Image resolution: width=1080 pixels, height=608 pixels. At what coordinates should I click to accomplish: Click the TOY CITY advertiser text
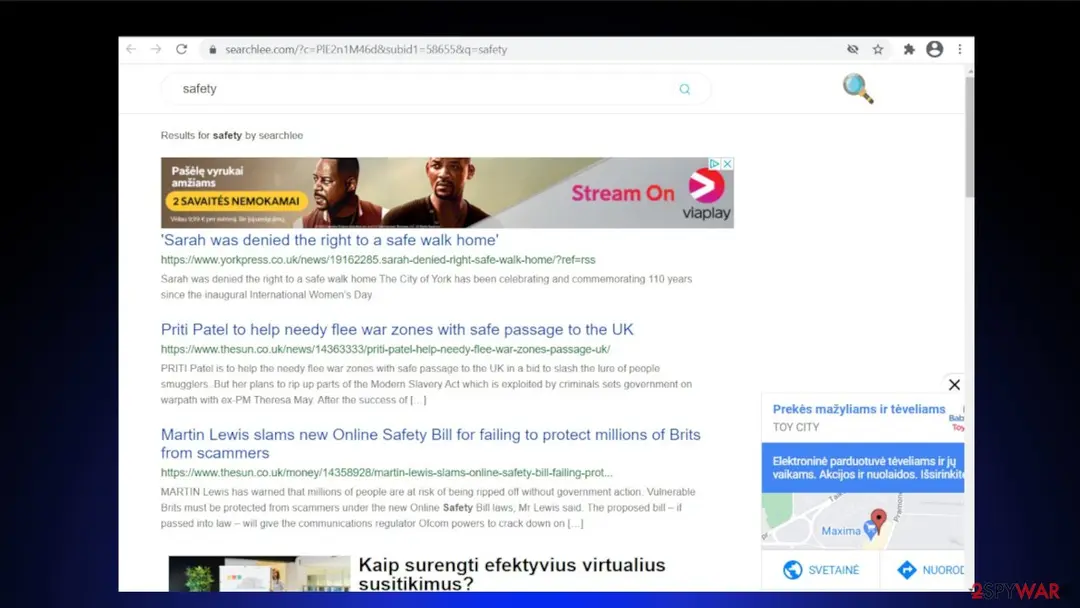click(796, 427)
